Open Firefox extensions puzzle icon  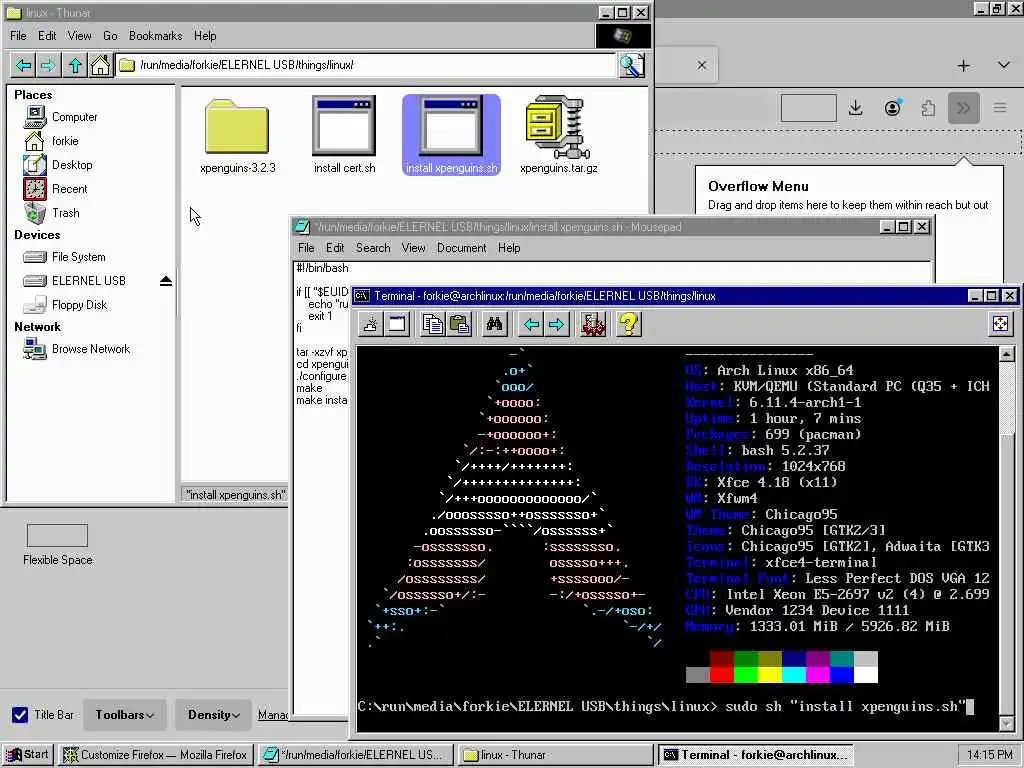[x=928, y=108]
